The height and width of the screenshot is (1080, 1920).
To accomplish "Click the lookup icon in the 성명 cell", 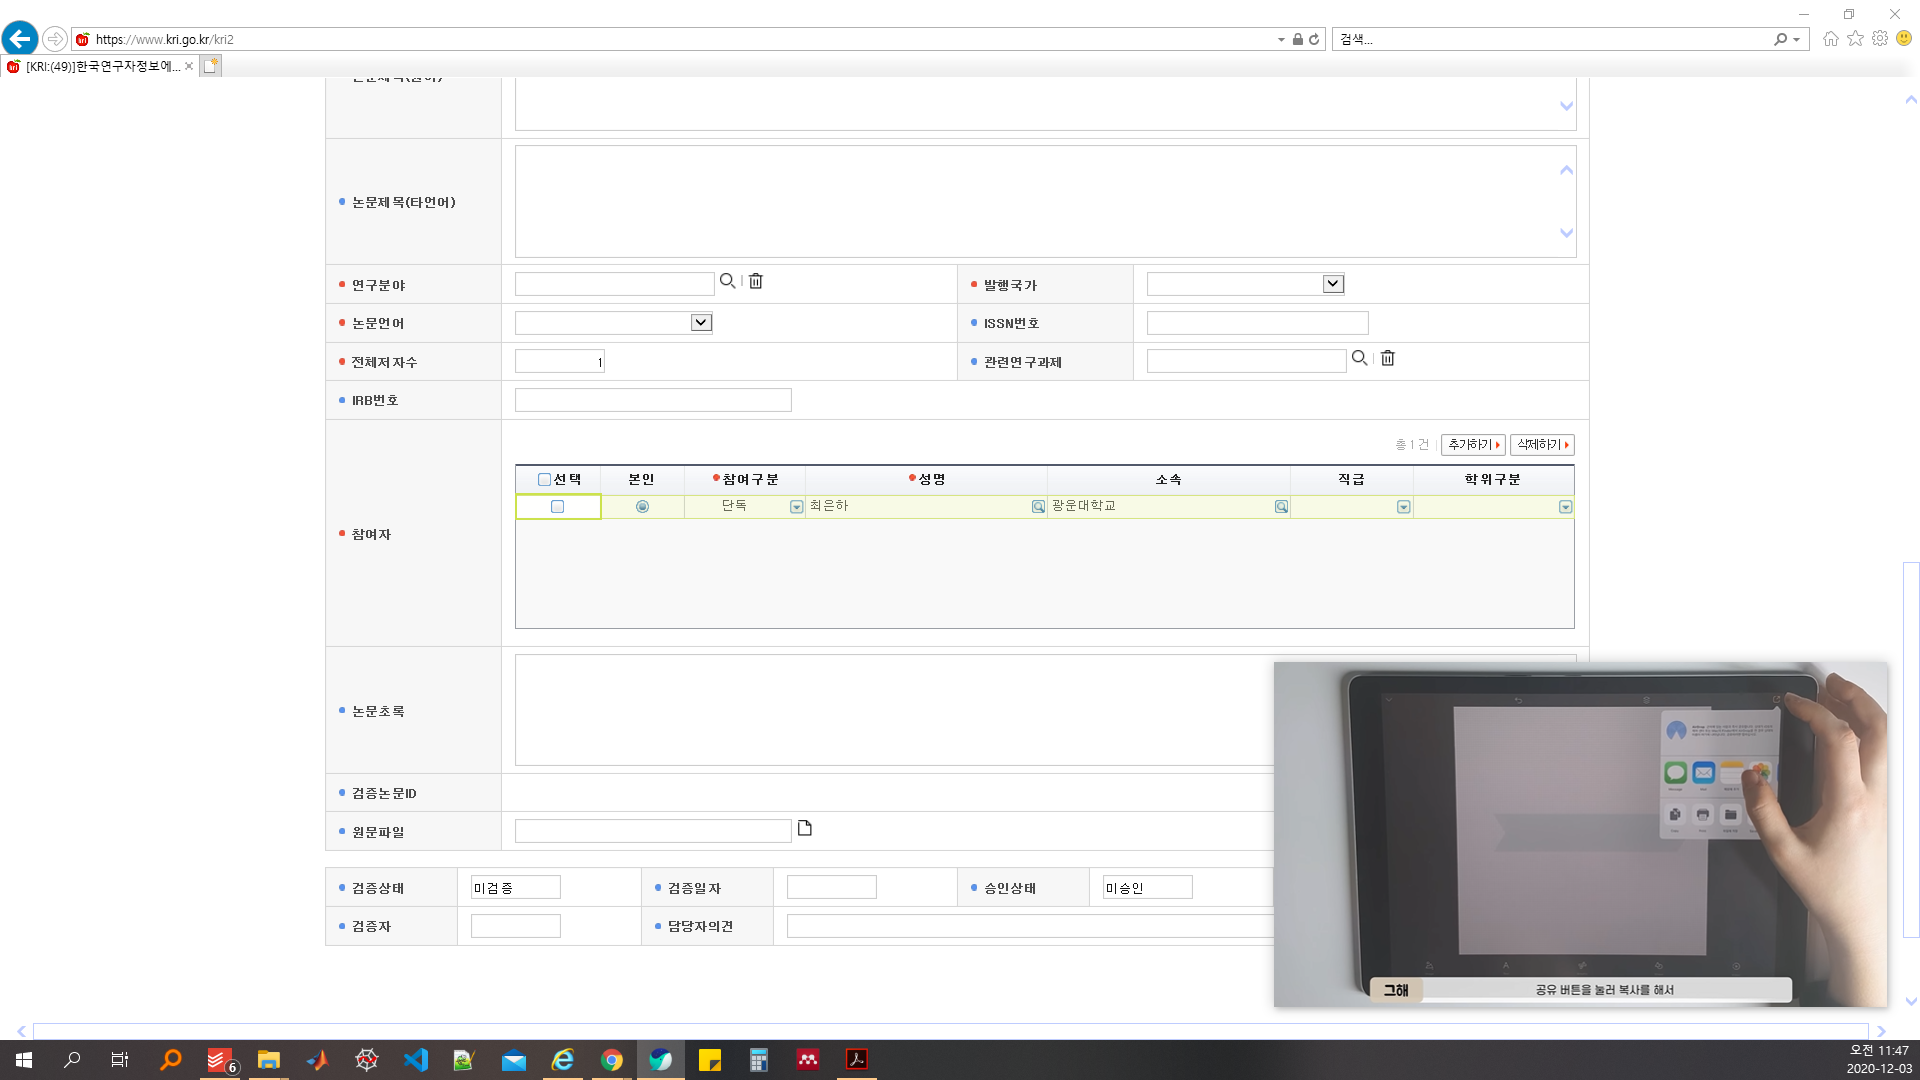I will 1038,507.
